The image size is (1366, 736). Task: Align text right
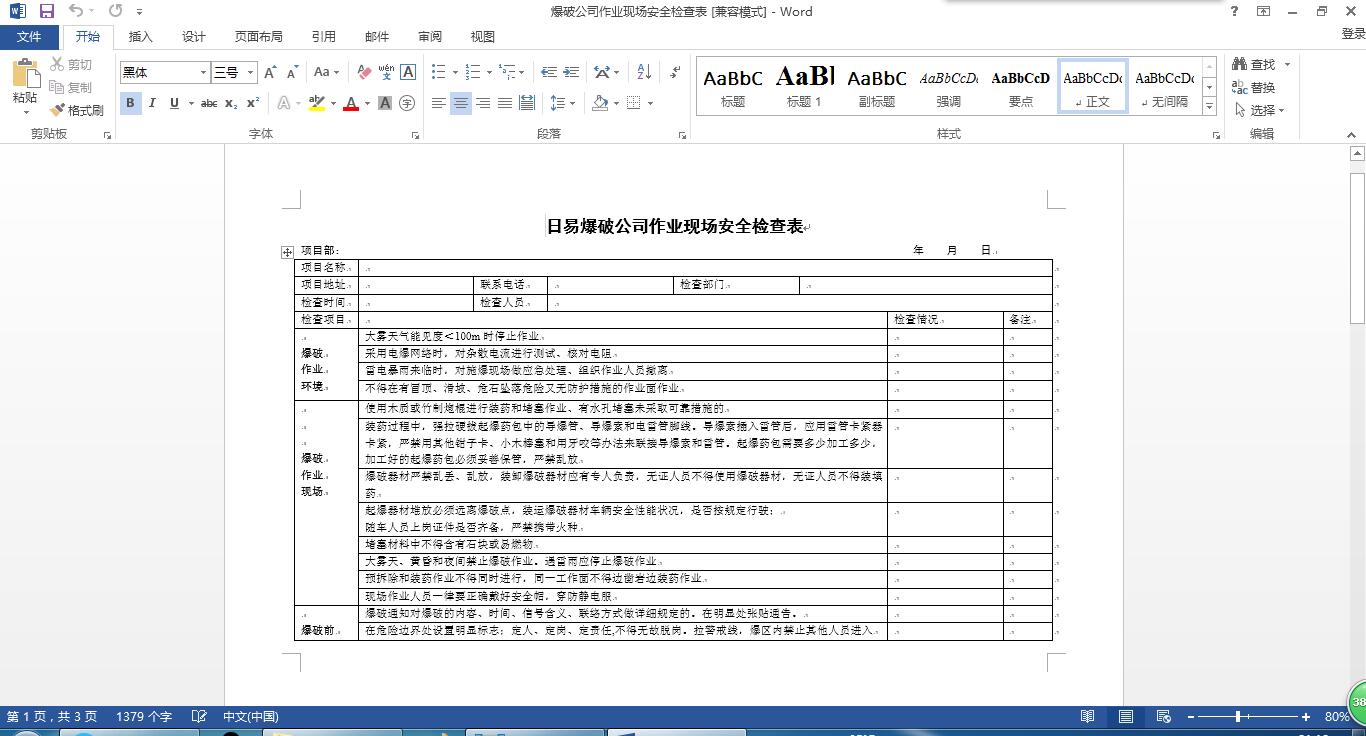(x=483, y=103)
